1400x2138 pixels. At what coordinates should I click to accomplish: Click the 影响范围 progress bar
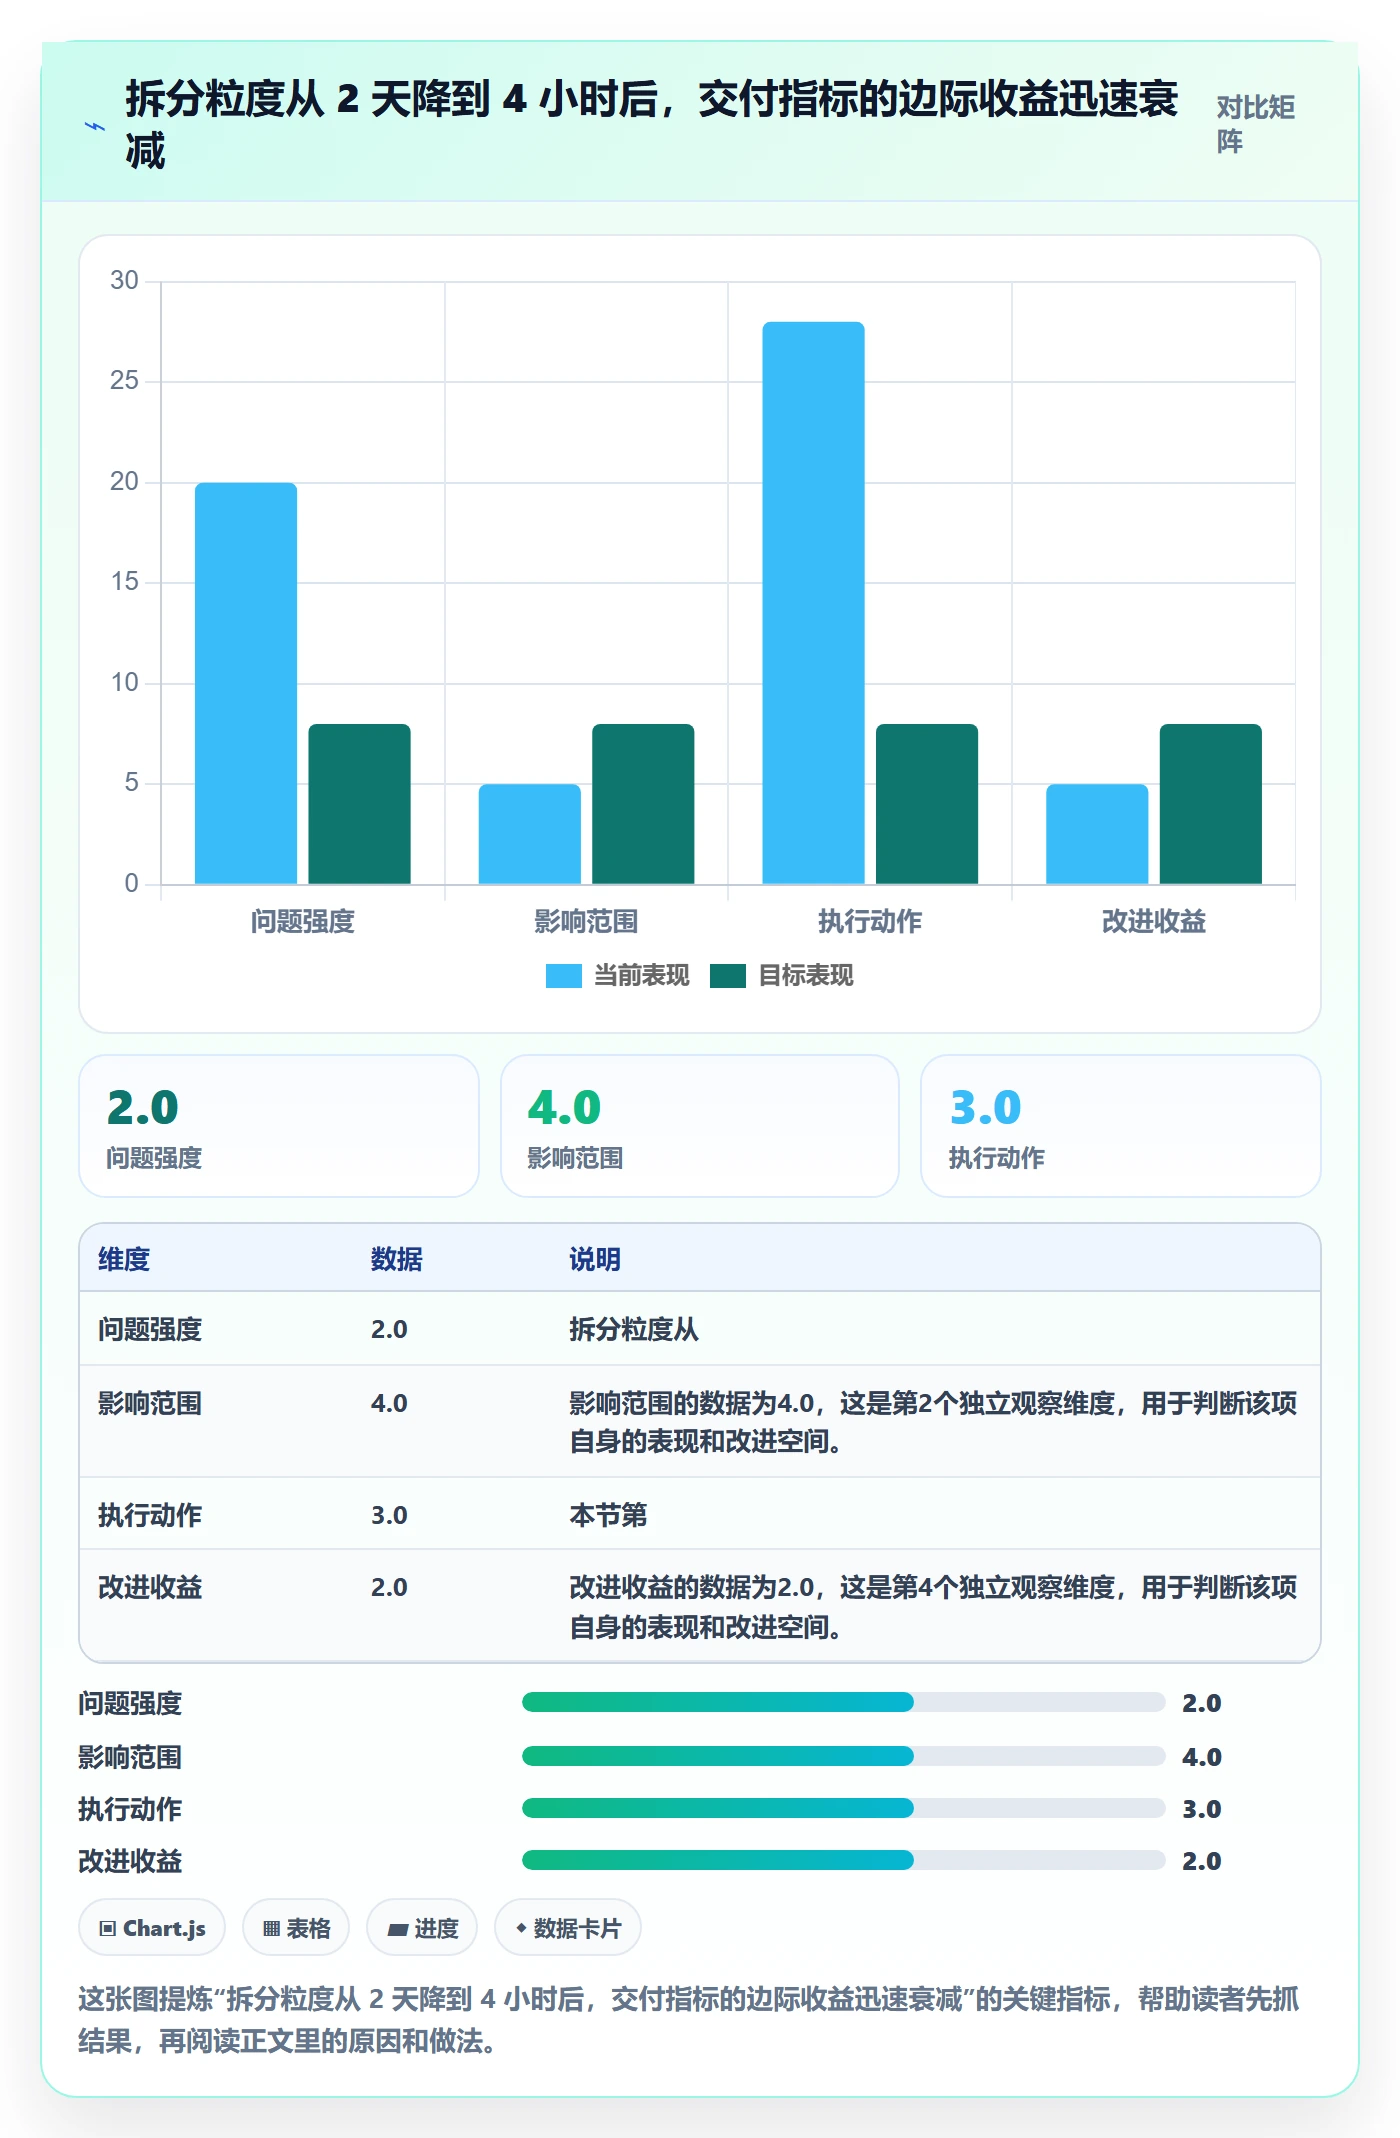843,1756
